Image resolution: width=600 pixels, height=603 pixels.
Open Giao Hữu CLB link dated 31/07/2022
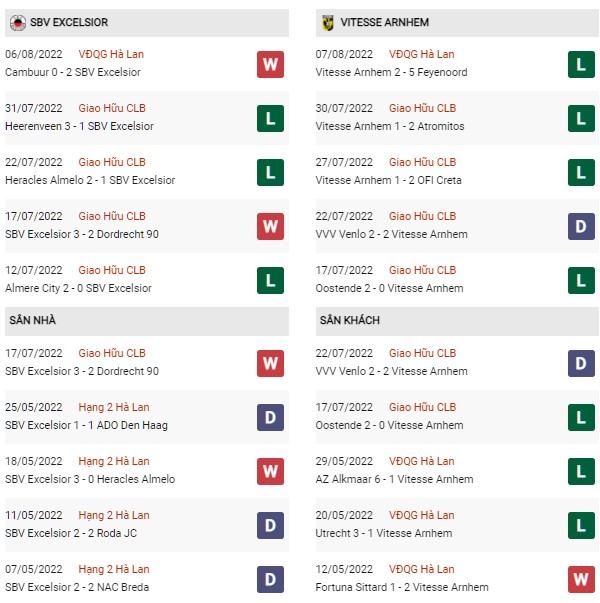point(112,108)
